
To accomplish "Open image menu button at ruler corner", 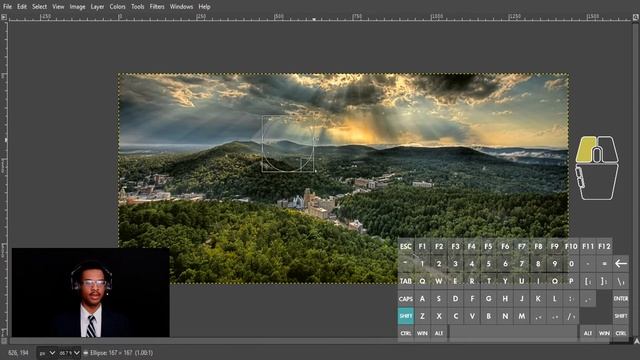I will pyautogui.click(x=4, y=17).
